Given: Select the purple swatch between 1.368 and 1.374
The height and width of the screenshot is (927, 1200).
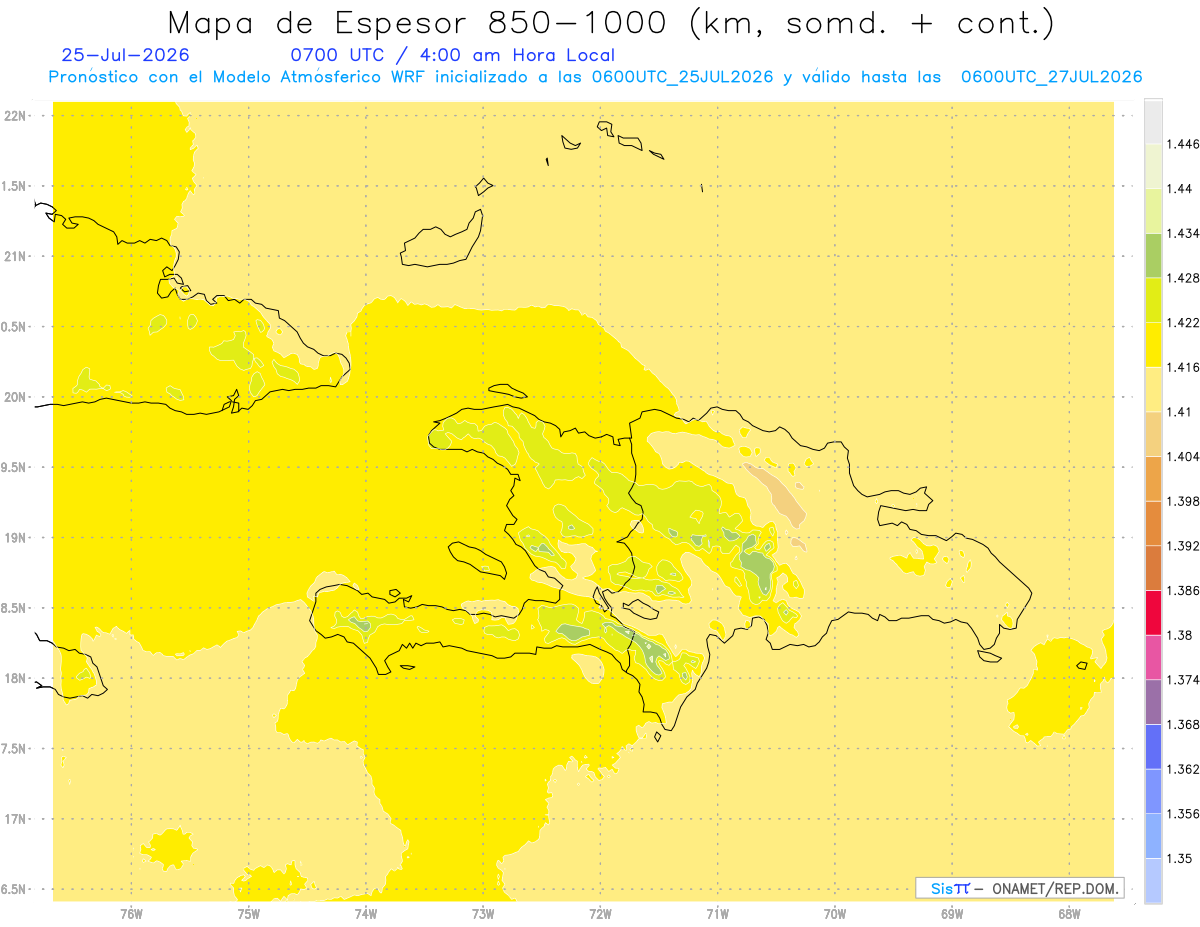Looking at the screenshot, I should (1153, 701).
